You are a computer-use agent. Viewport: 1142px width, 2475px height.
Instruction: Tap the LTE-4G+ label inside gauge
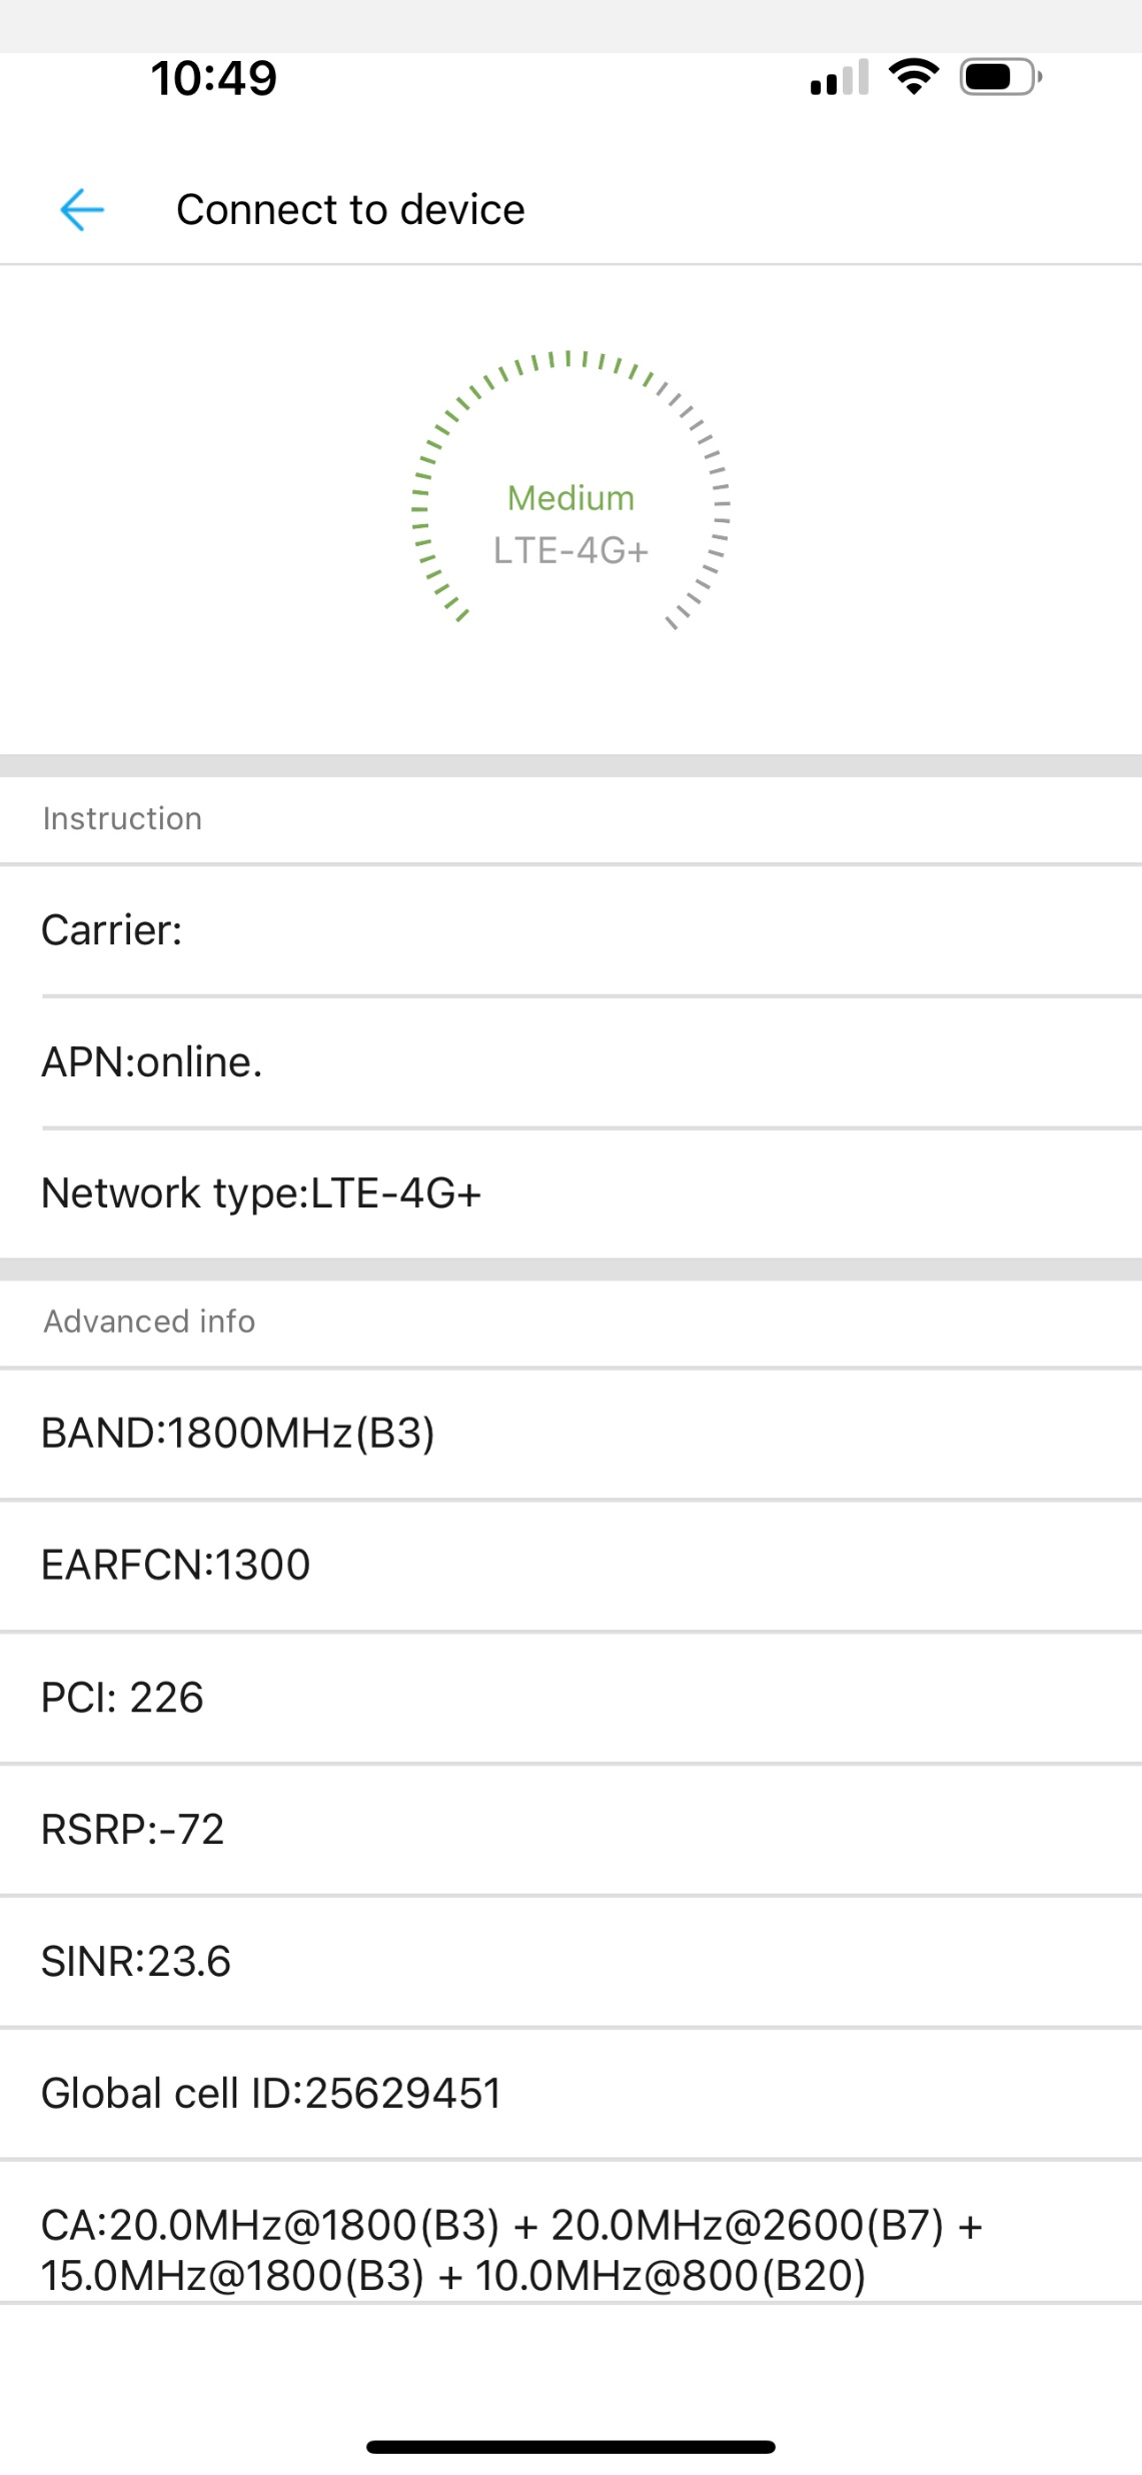(x=571, y=550)
